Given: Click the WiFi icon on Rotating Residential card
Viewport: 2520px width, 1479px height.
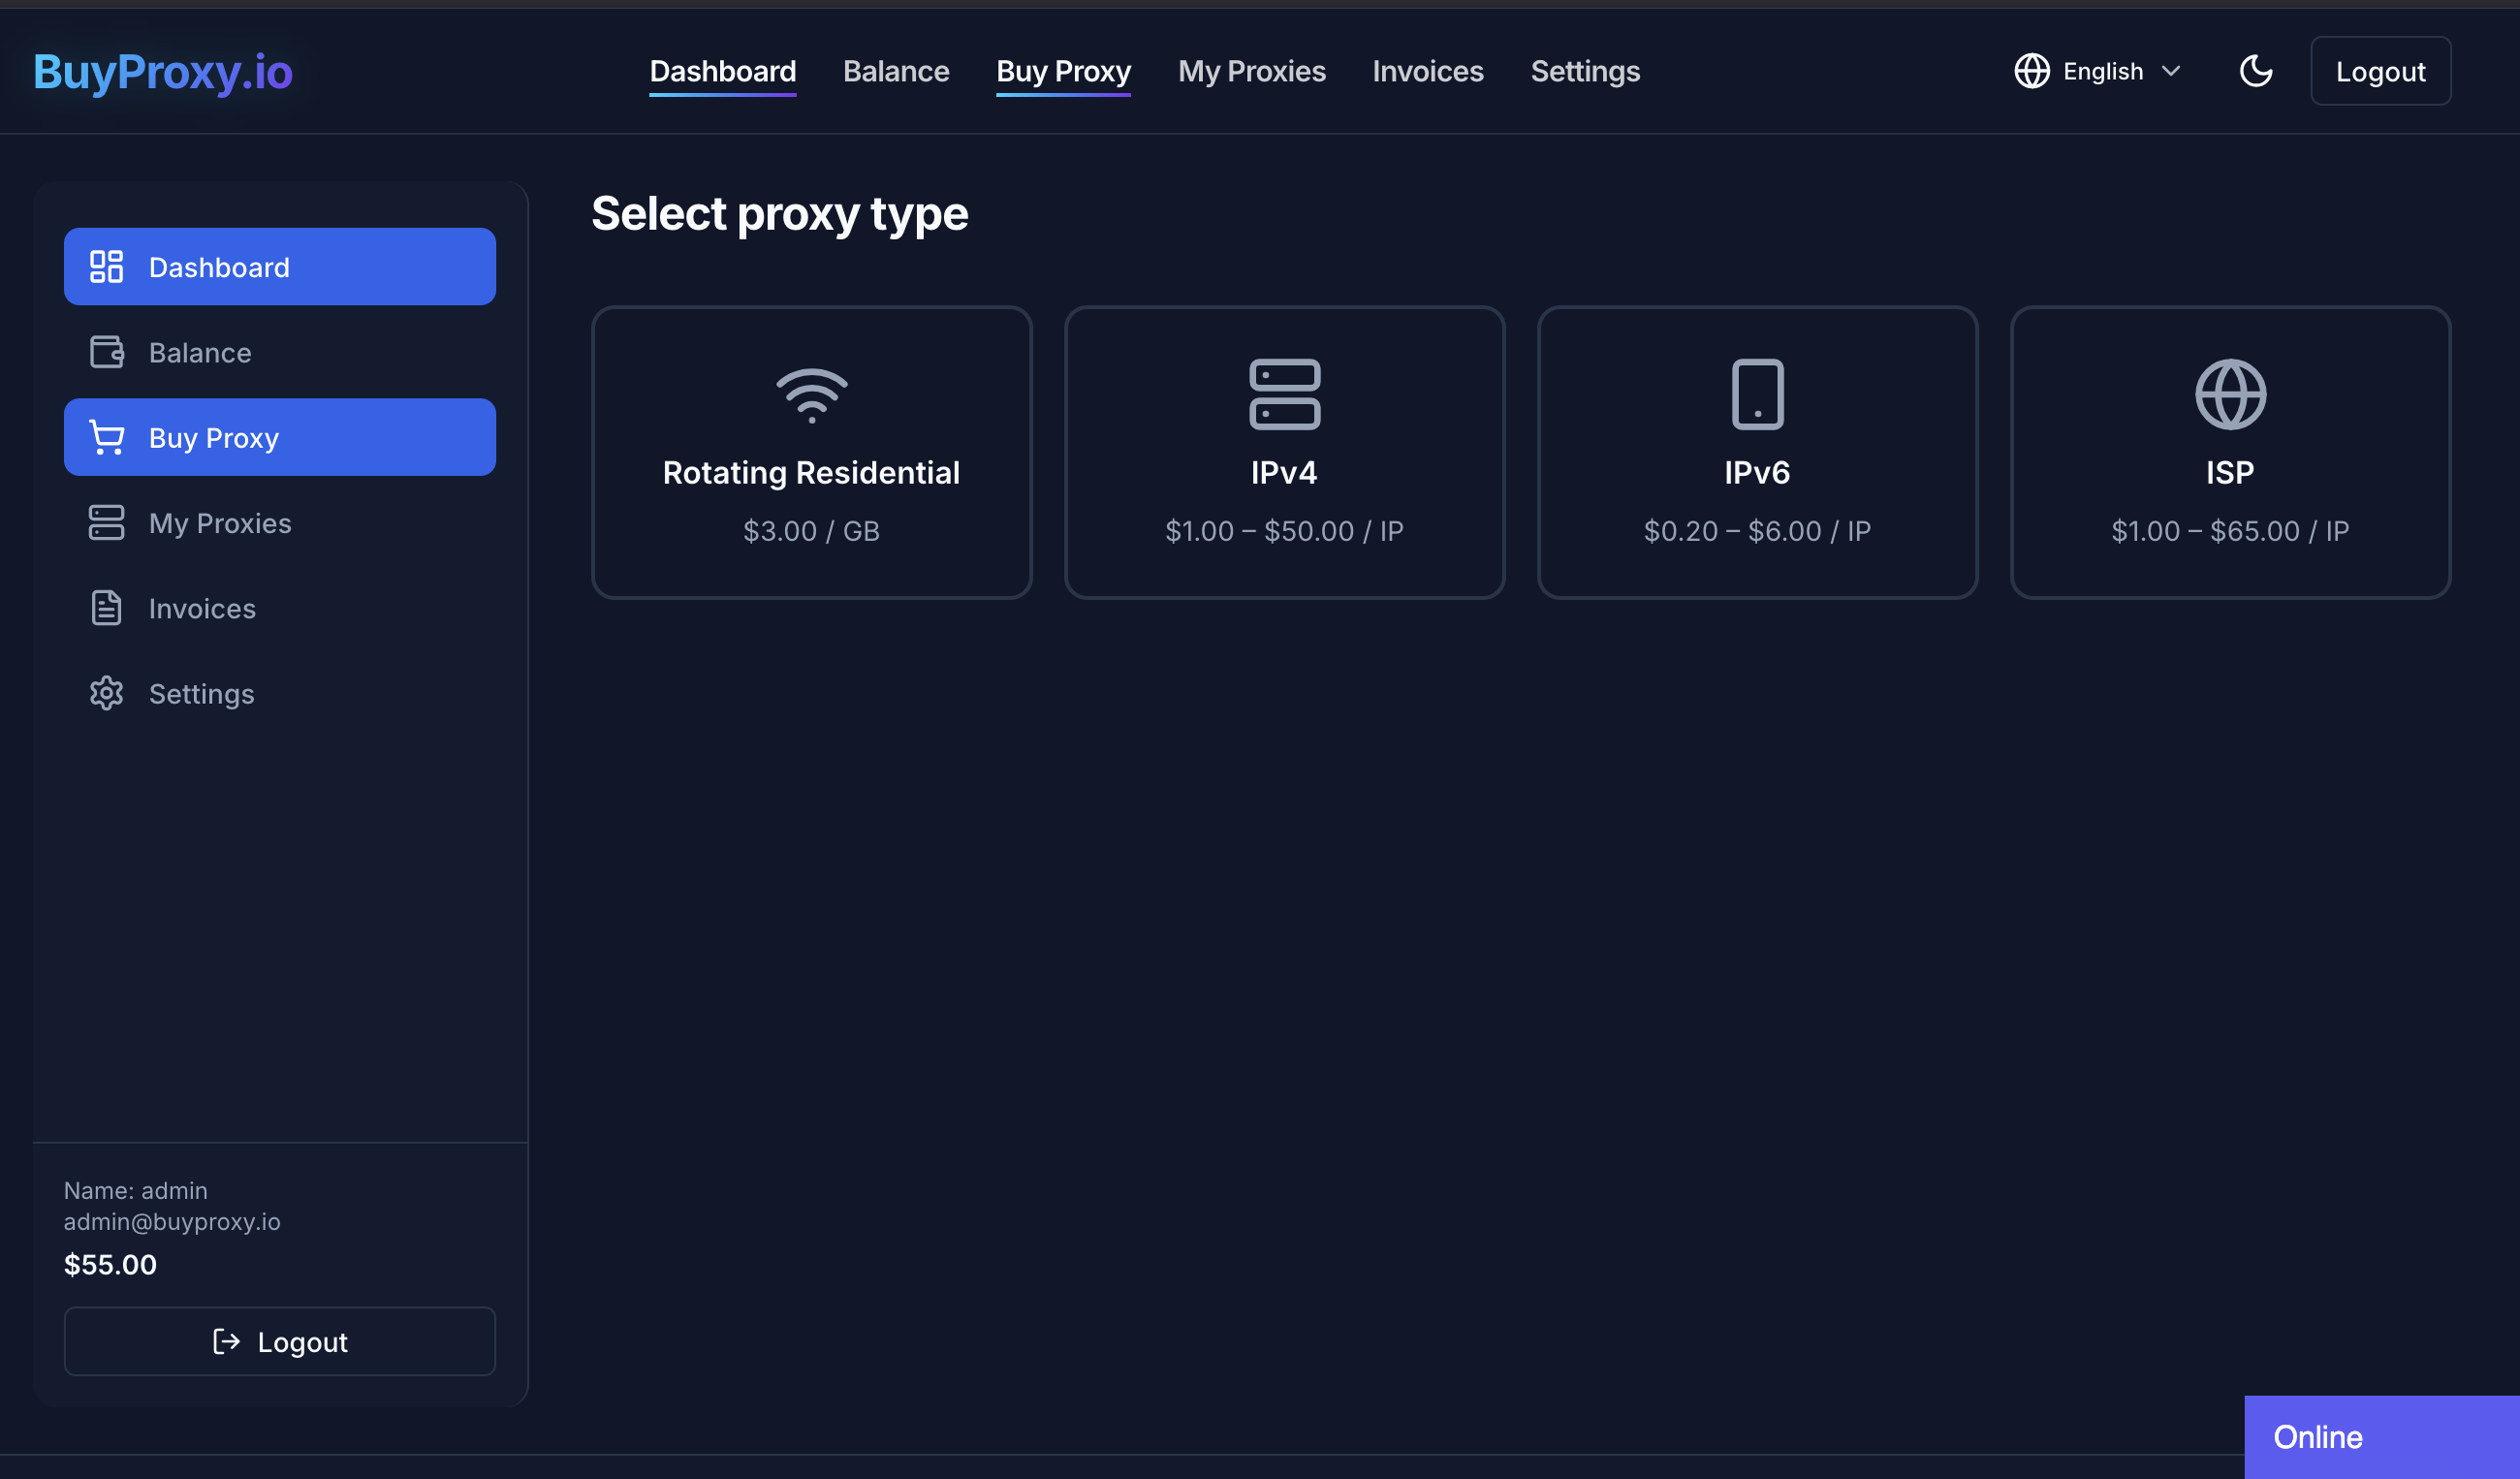Looking at the screenshot, I should (811, 395).
